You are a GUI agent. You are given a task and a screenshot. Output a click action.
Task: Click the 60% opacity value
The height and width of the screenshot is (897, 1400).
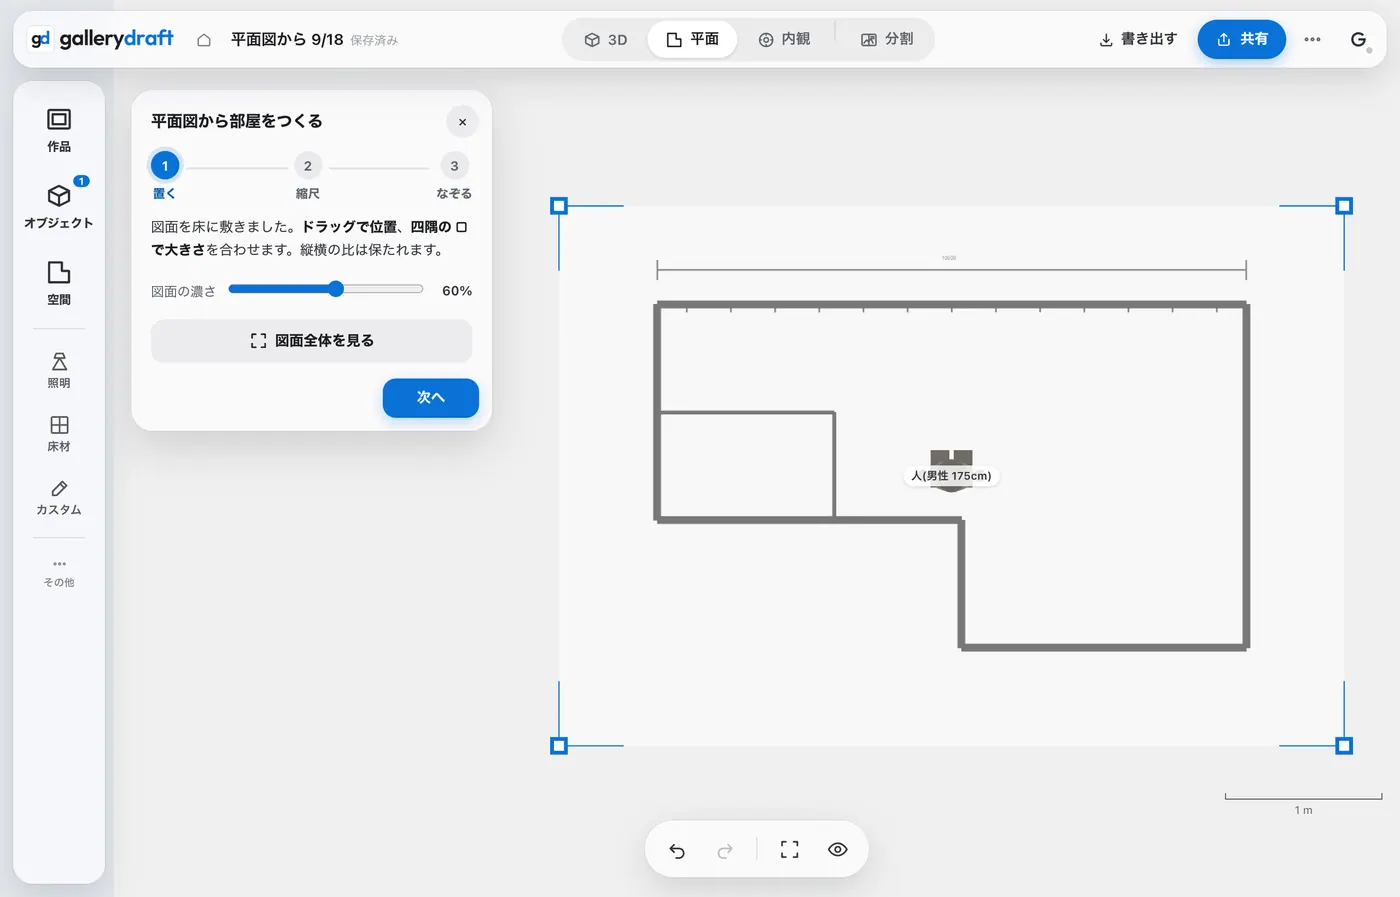(x=457, y=291)
